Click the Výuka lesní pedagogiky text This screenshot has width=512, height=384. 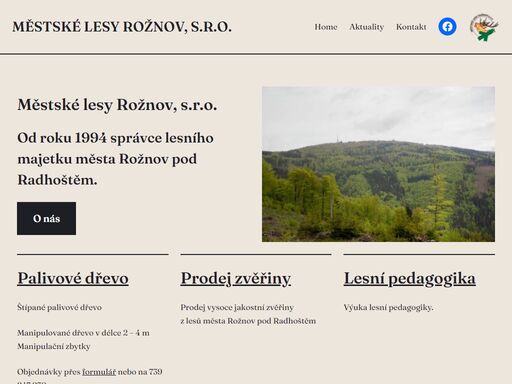click(x=388, y=307)
